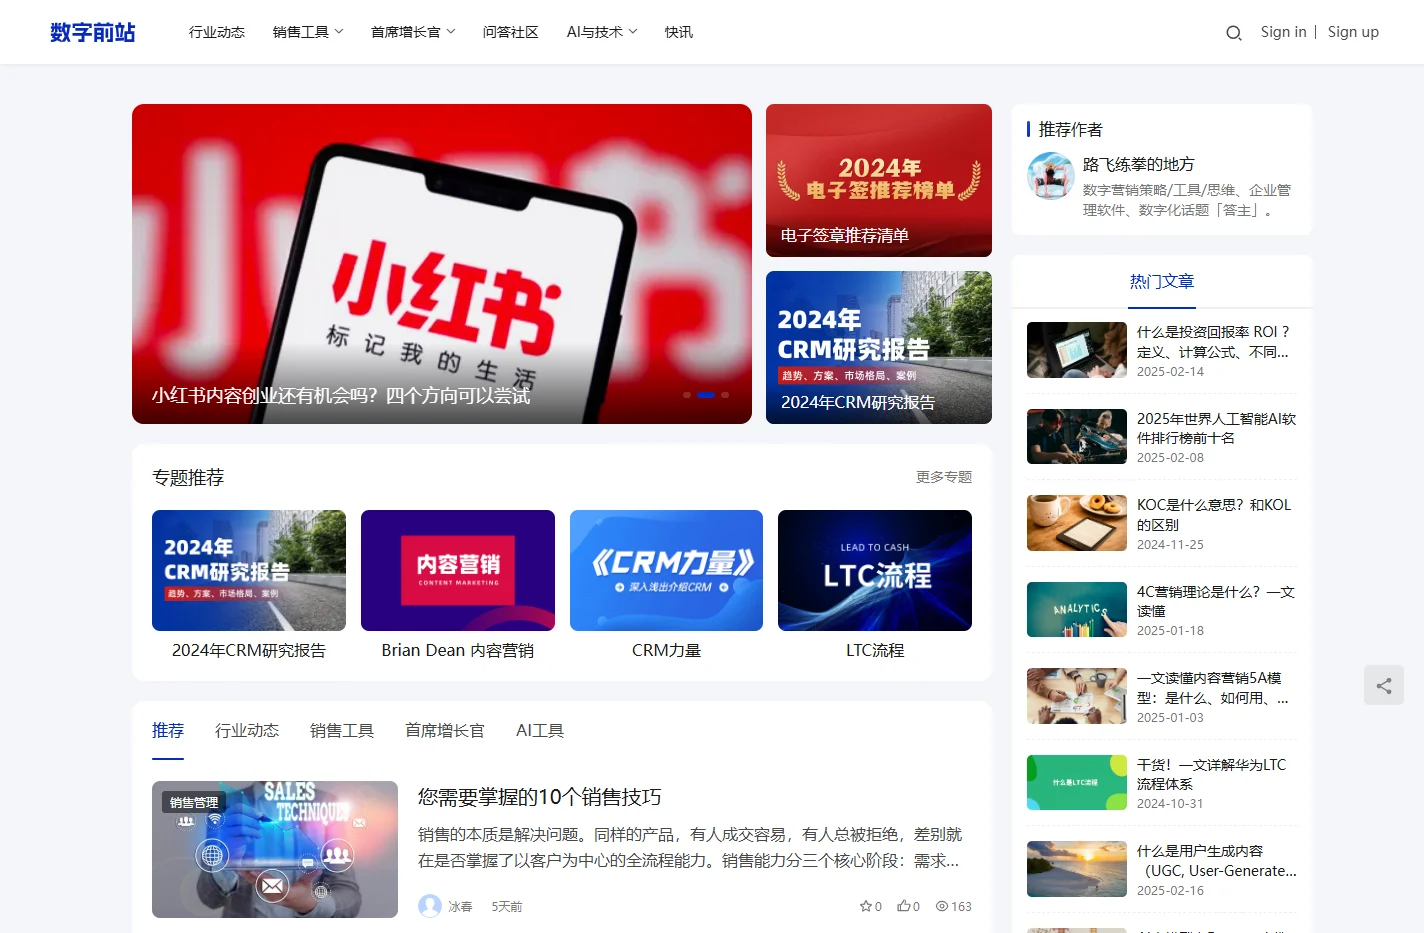The image size is (1424, 933).
Task: Open hot article 什么是投资回报率 ROI
Action: (1213, 342)
